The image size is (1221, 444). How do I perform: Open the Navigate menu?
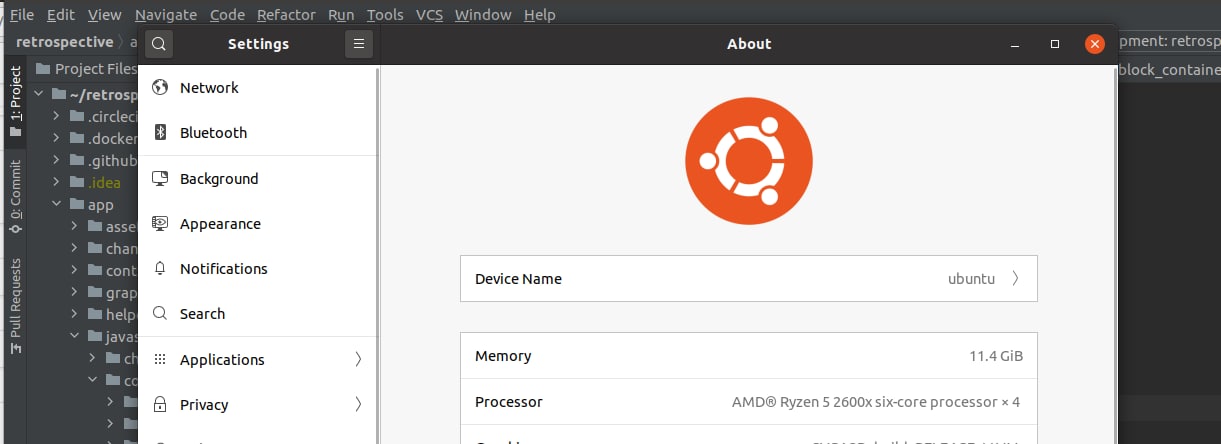(x=167, y=15)
